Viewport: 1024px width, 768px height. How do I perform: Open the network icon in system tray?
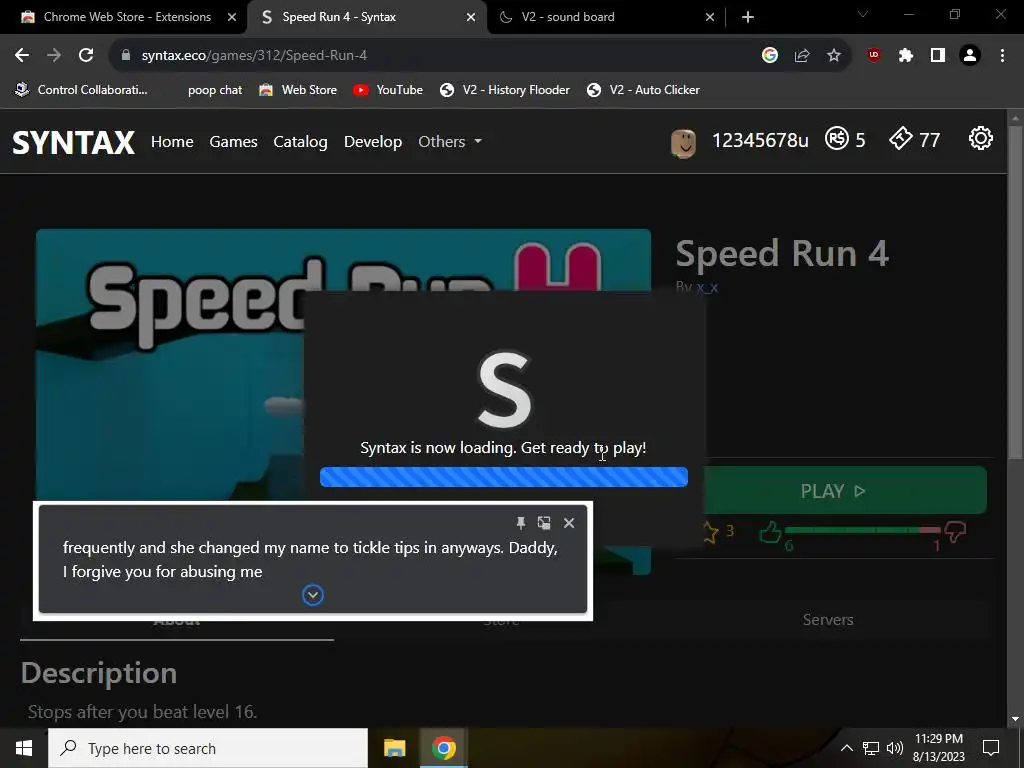coord(871,748)
